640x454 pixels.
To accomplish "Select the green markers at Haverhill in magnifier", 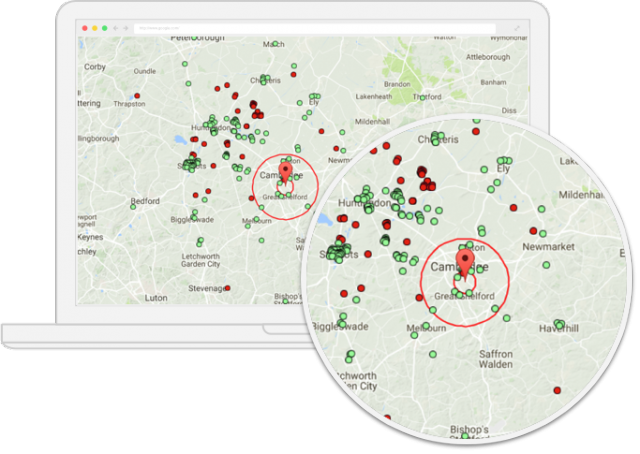I will [559, 325].
